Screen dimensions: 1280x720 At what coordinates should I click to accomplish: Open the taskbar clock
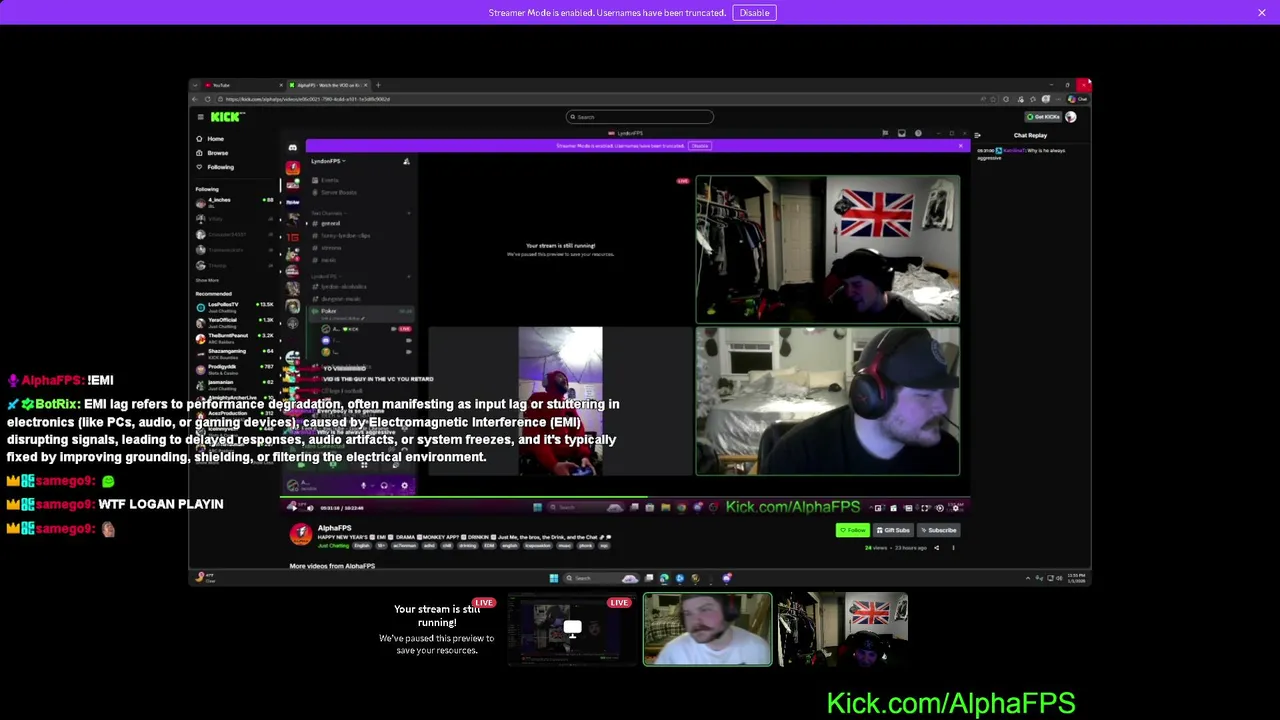pyautogui.click(x=1077, y=578)
